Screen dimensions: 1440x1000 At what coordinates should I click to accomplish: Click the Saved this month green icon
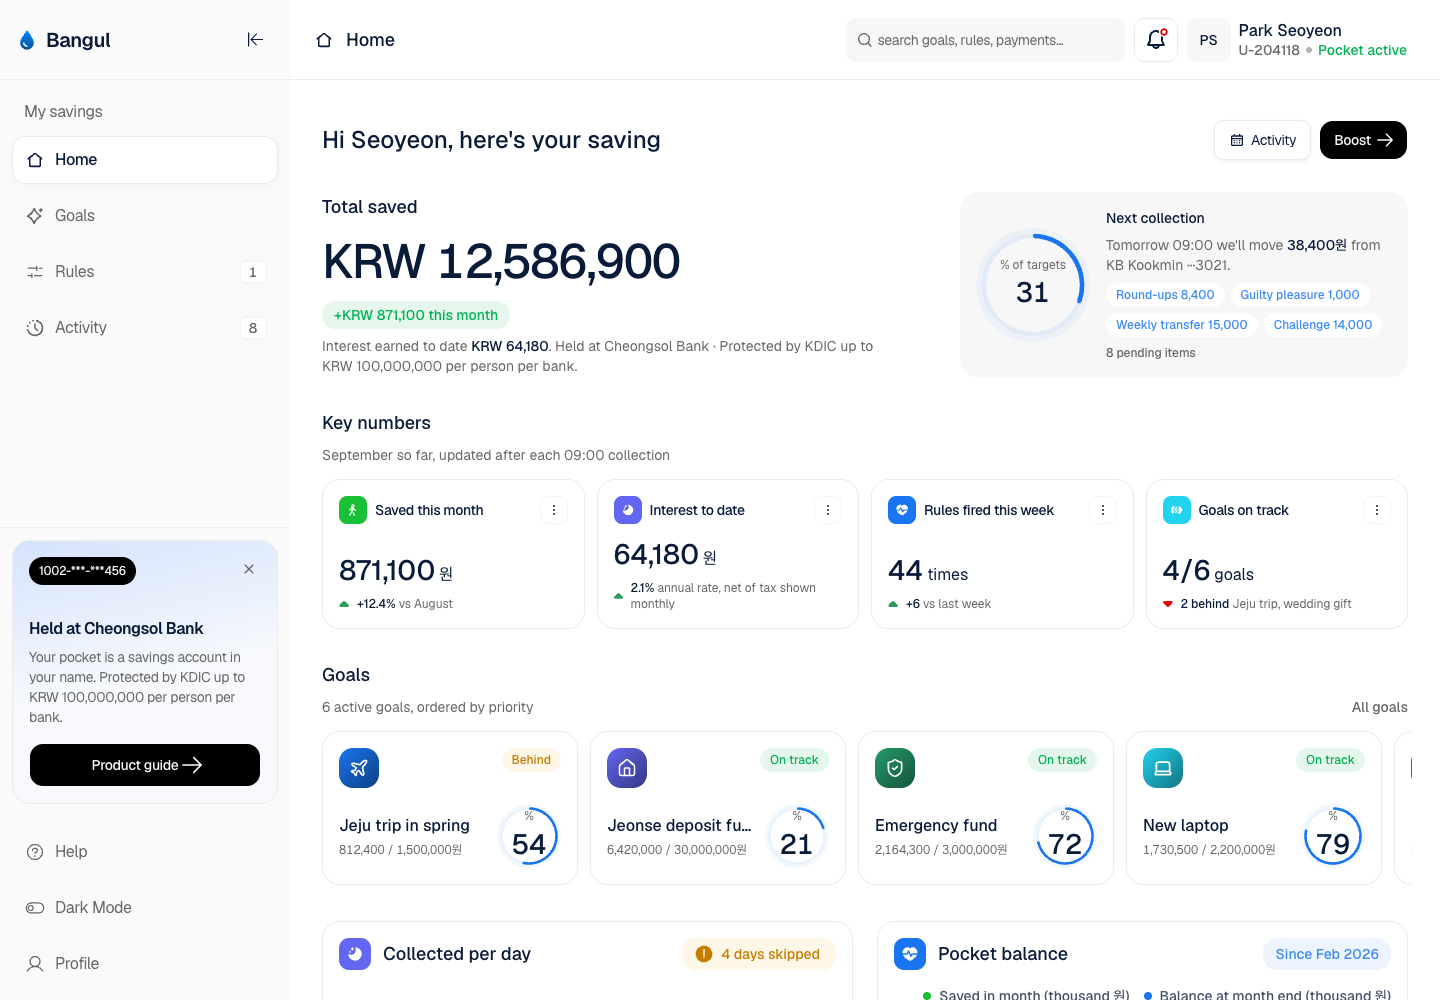pos(353,510)
